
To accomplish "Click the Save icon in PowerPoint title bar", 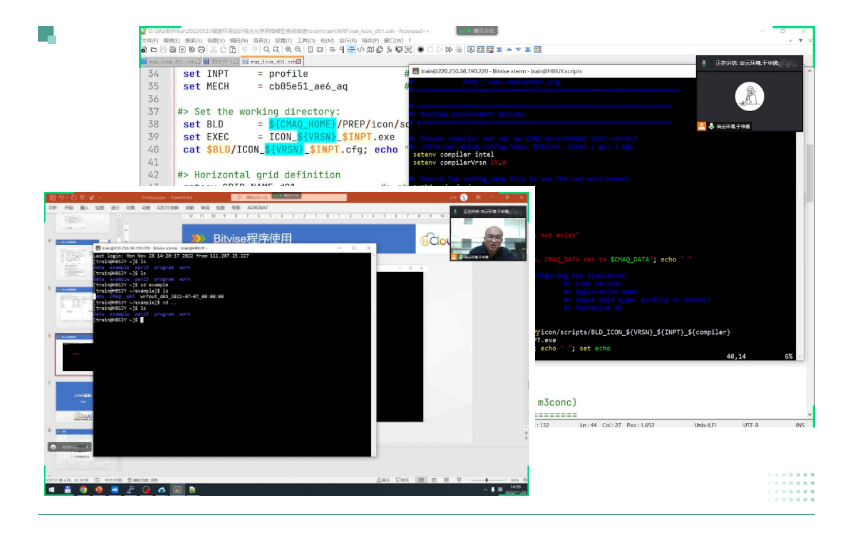I will coord(53,197).
